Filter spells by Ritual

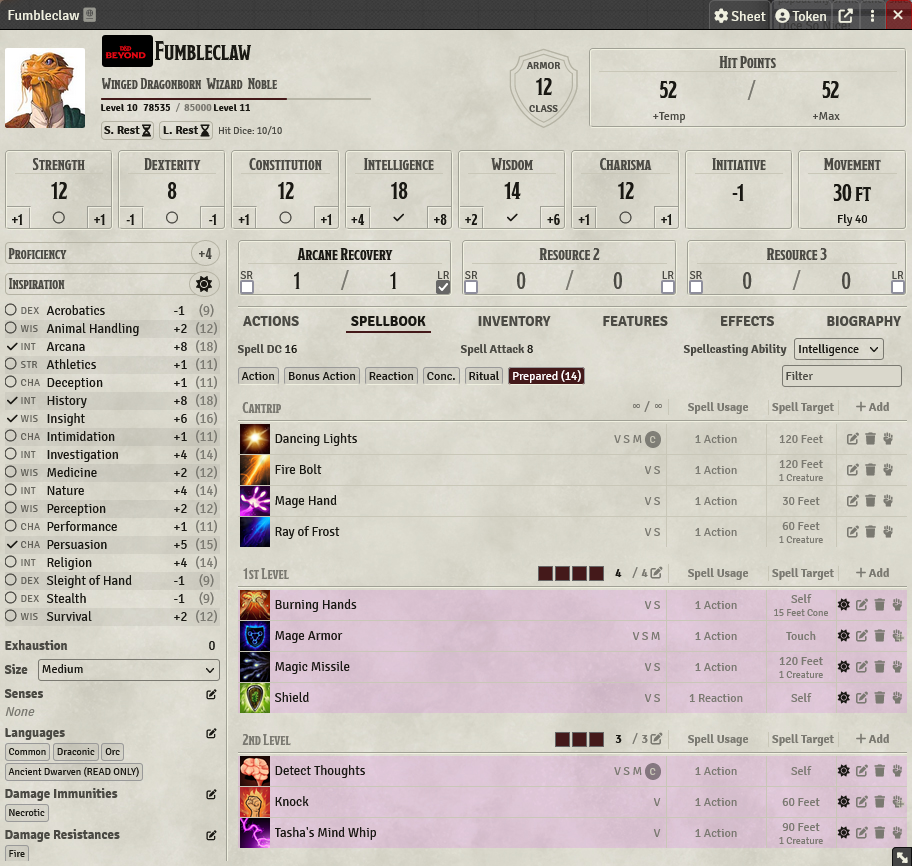483,376
